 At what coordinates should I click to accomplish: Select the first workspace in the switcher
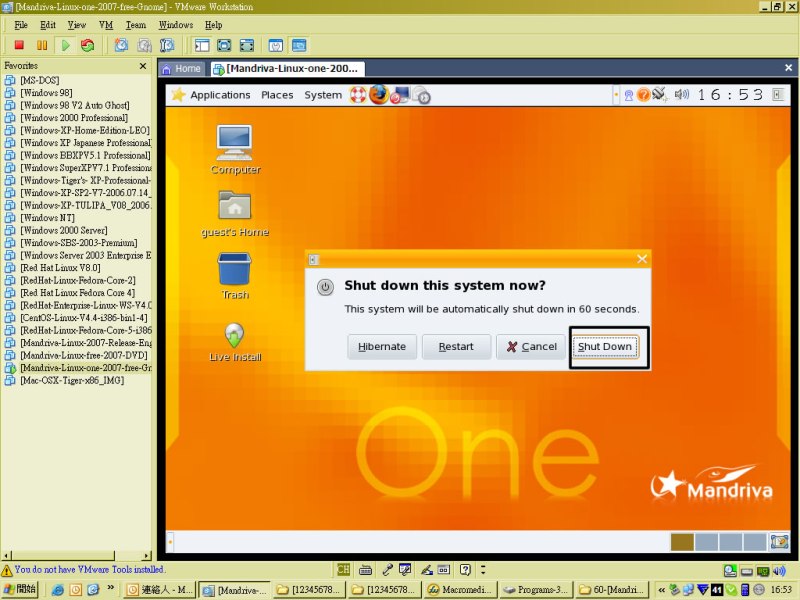coord(682,542)
